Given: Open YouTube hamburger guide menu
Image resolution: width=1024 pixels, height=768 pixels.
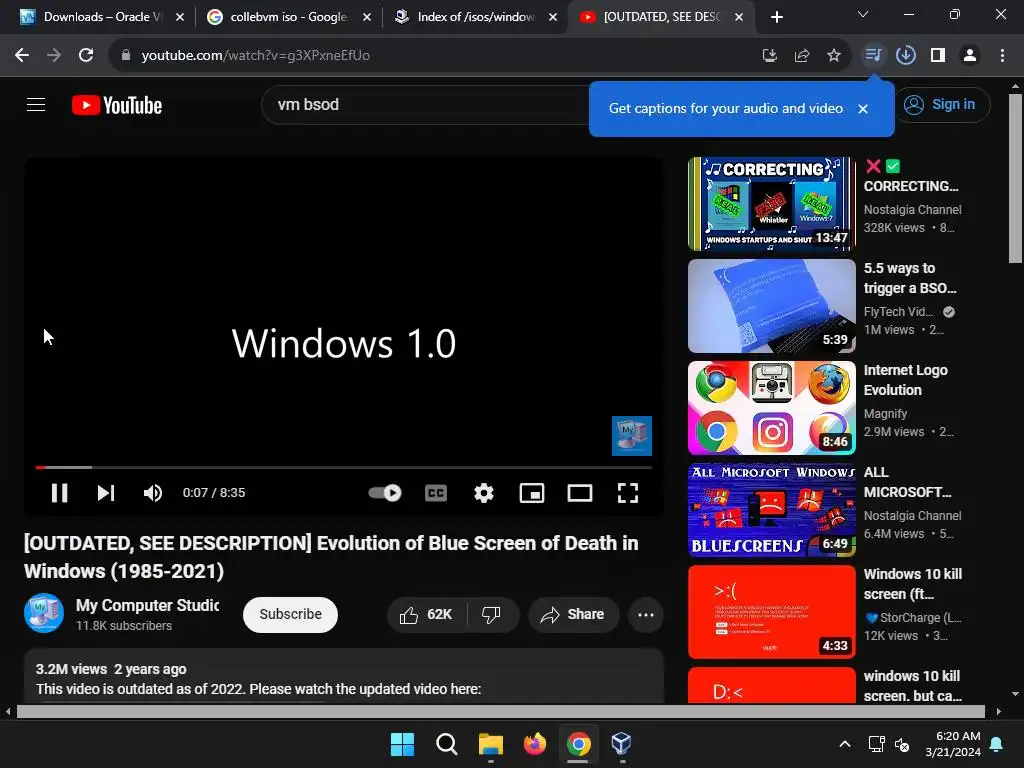Looking at the screenshot, I should pyautogui.click(x=36, y=104).
